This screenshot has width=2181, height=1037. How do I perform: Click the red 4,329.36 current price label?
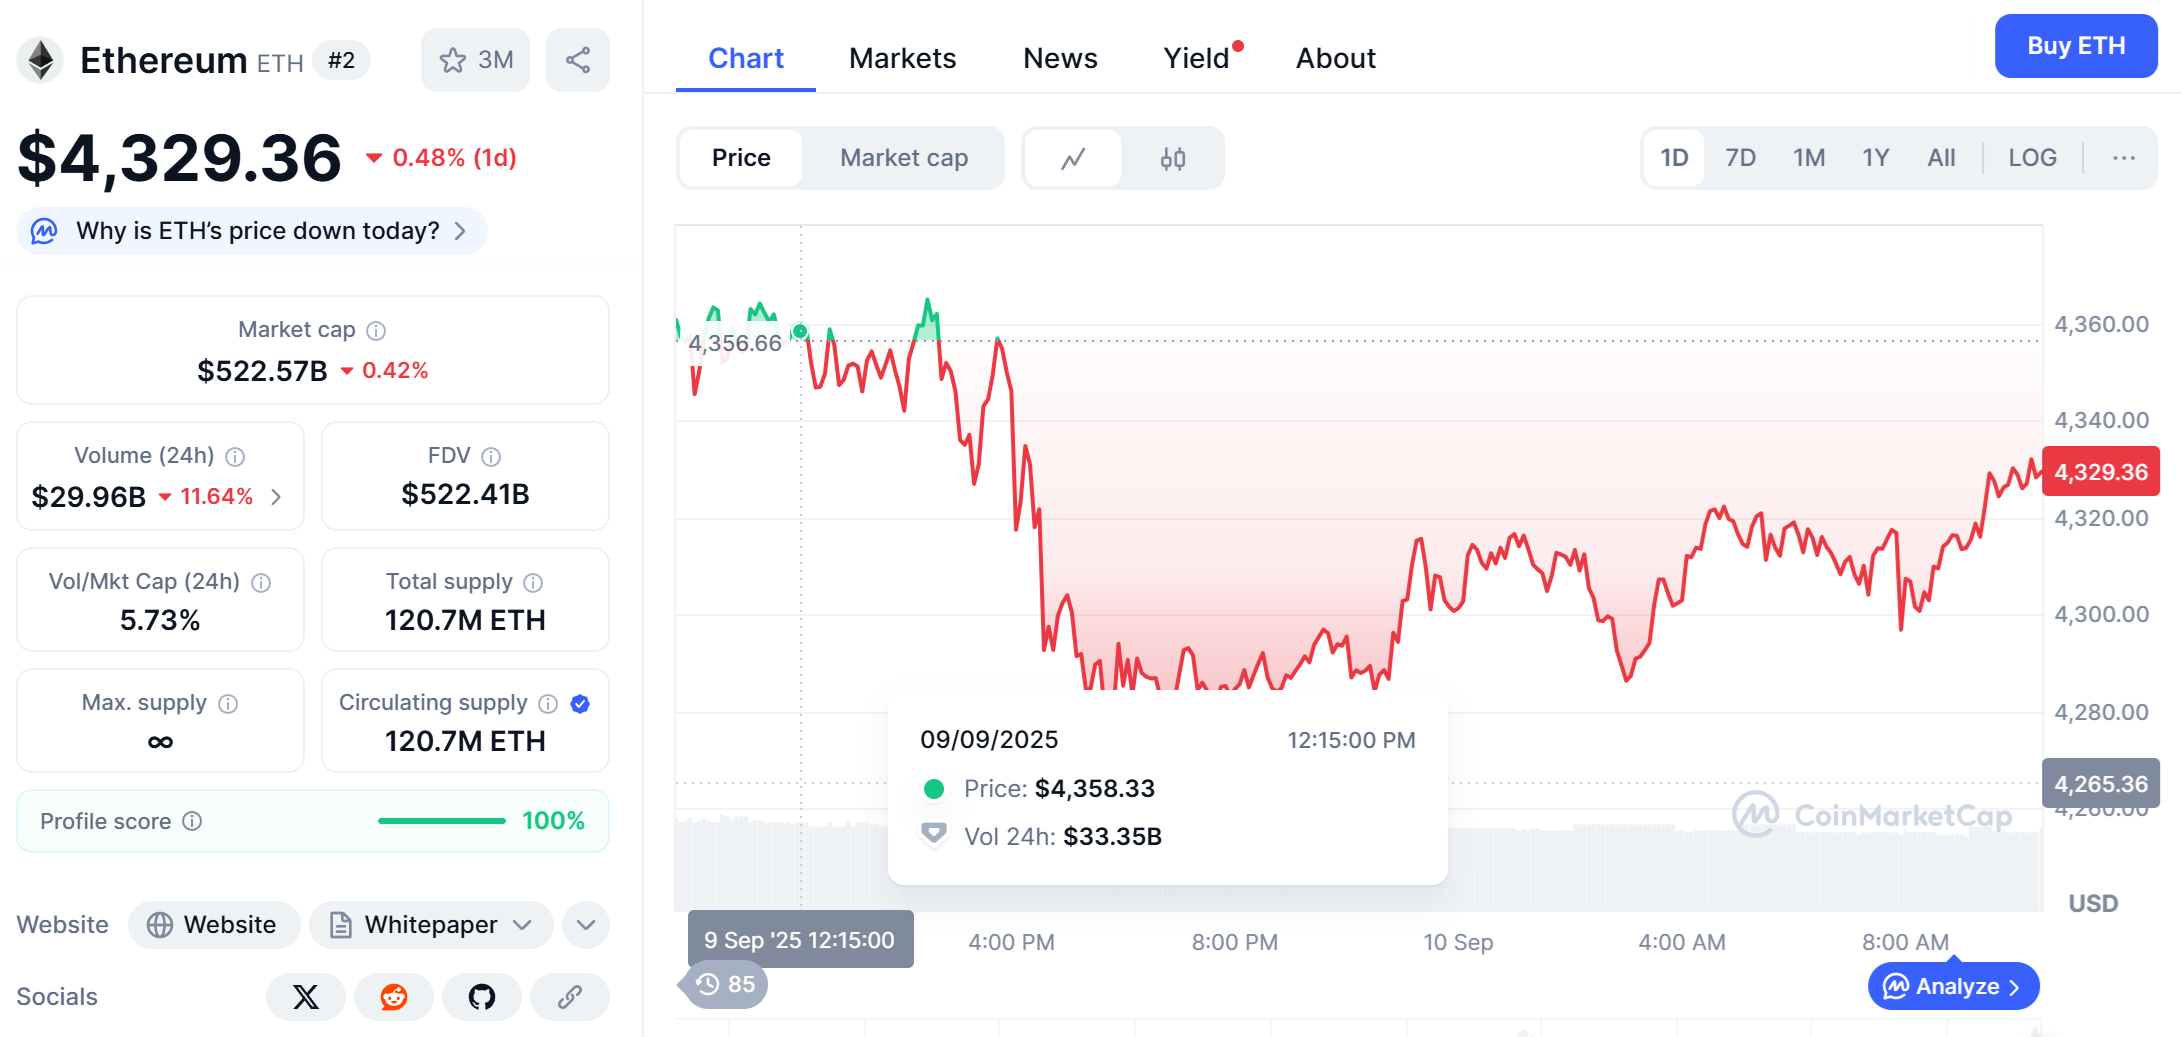click(x=2101, y=471)
